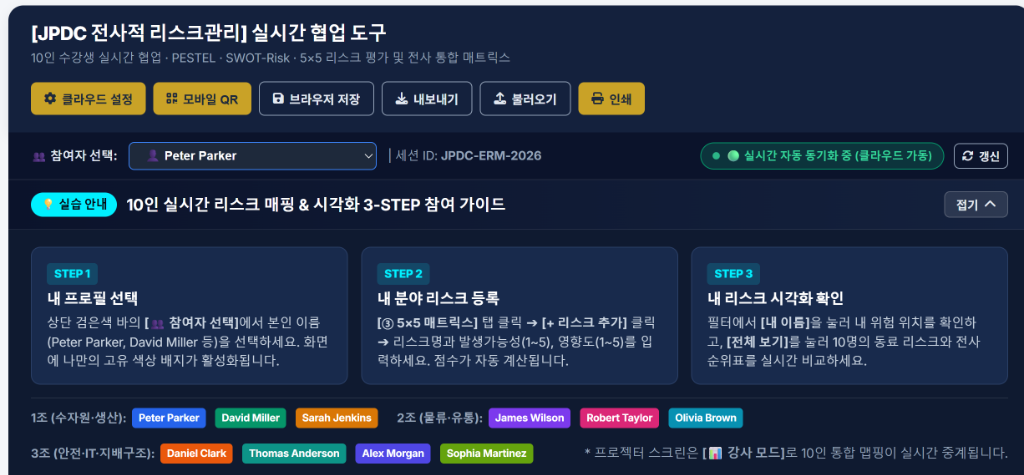Export data with the 내보내기 button
The height and width of the screenshot is (475, 1024).
427,99
